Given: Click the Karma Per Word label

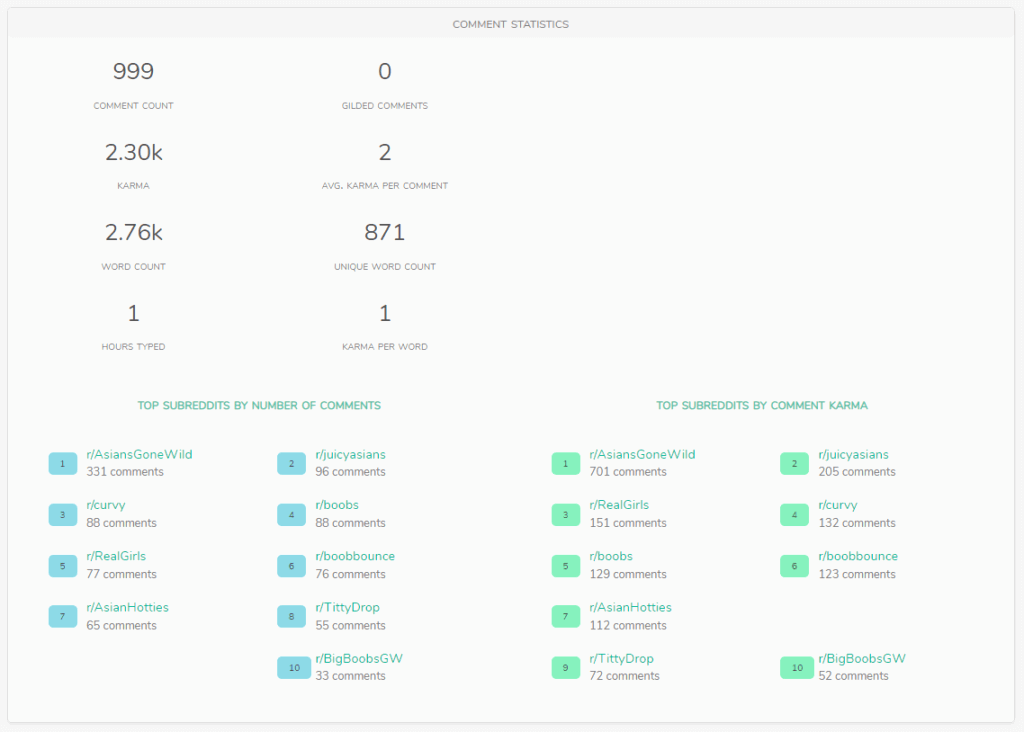Looking at the screenshot, I should point(385,347).
